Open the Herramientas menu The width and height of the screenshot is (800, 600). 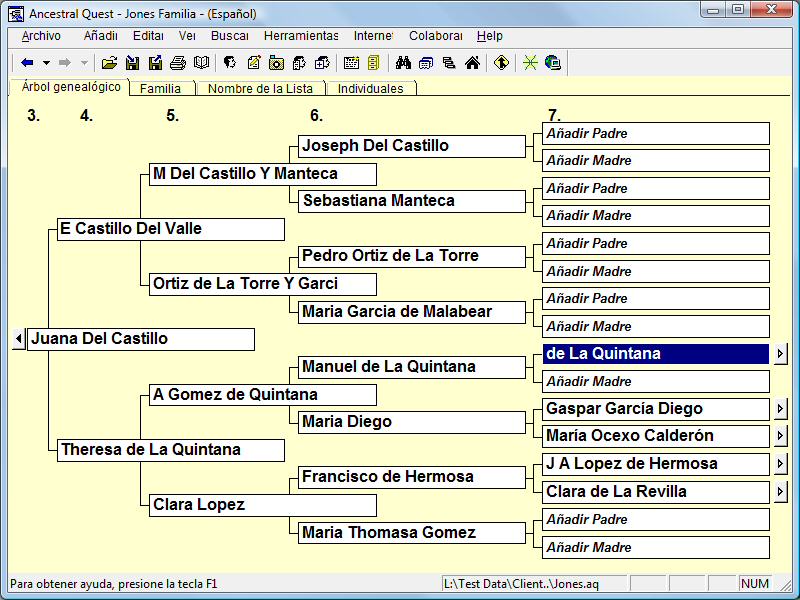[x=301, y=36]
